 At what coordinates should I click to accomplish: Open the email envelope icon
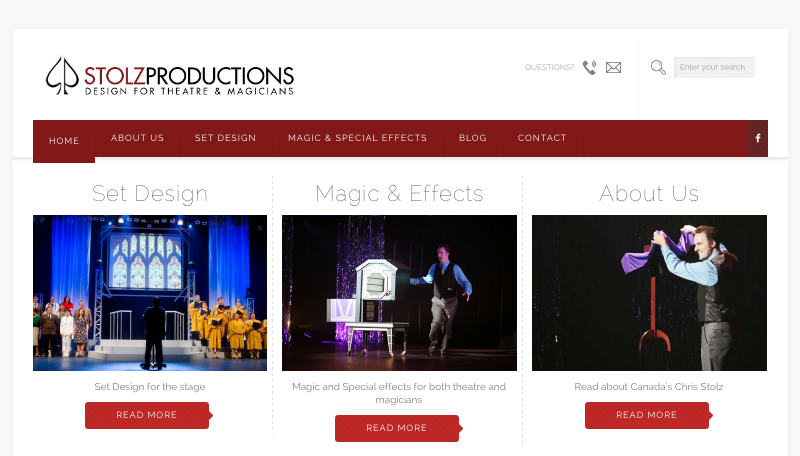[x=613, y=67]
